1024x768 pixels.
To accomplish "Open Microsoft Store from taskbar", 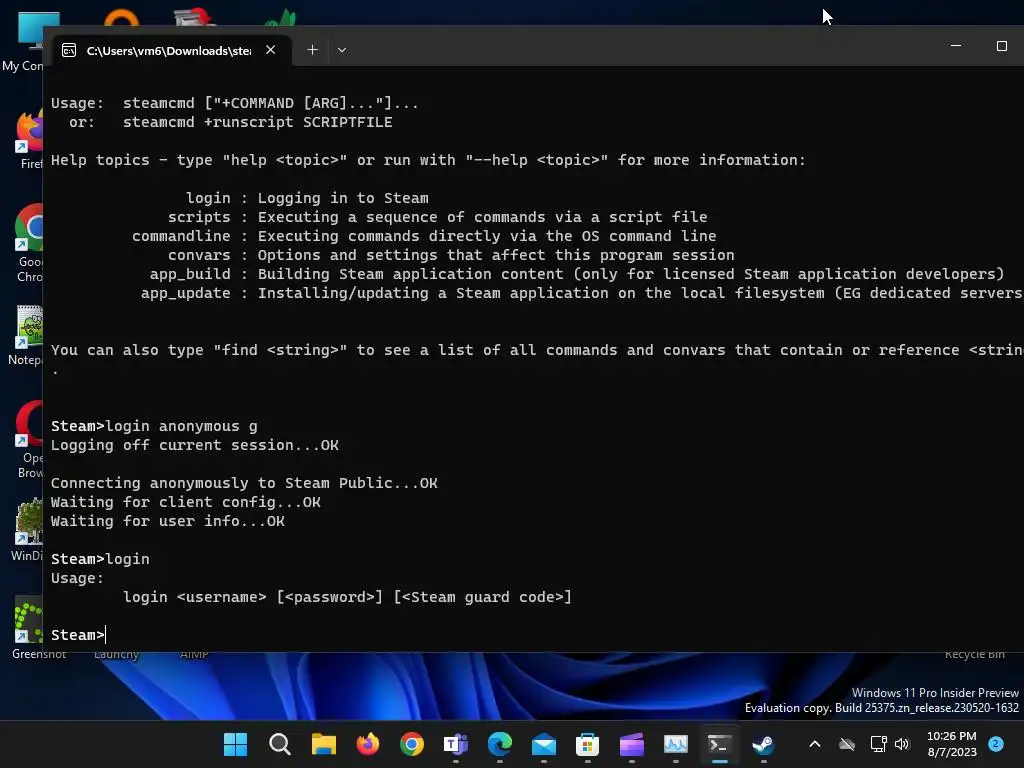I will pyautogui.click(x=587, y=744).
